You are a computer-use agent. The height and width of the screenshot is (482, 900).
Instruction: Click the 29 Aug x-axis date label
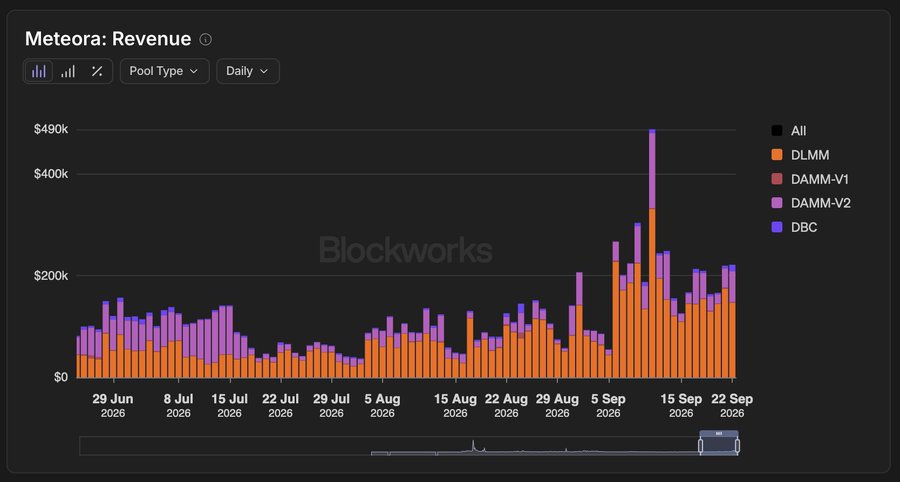[x=557, y=405]
